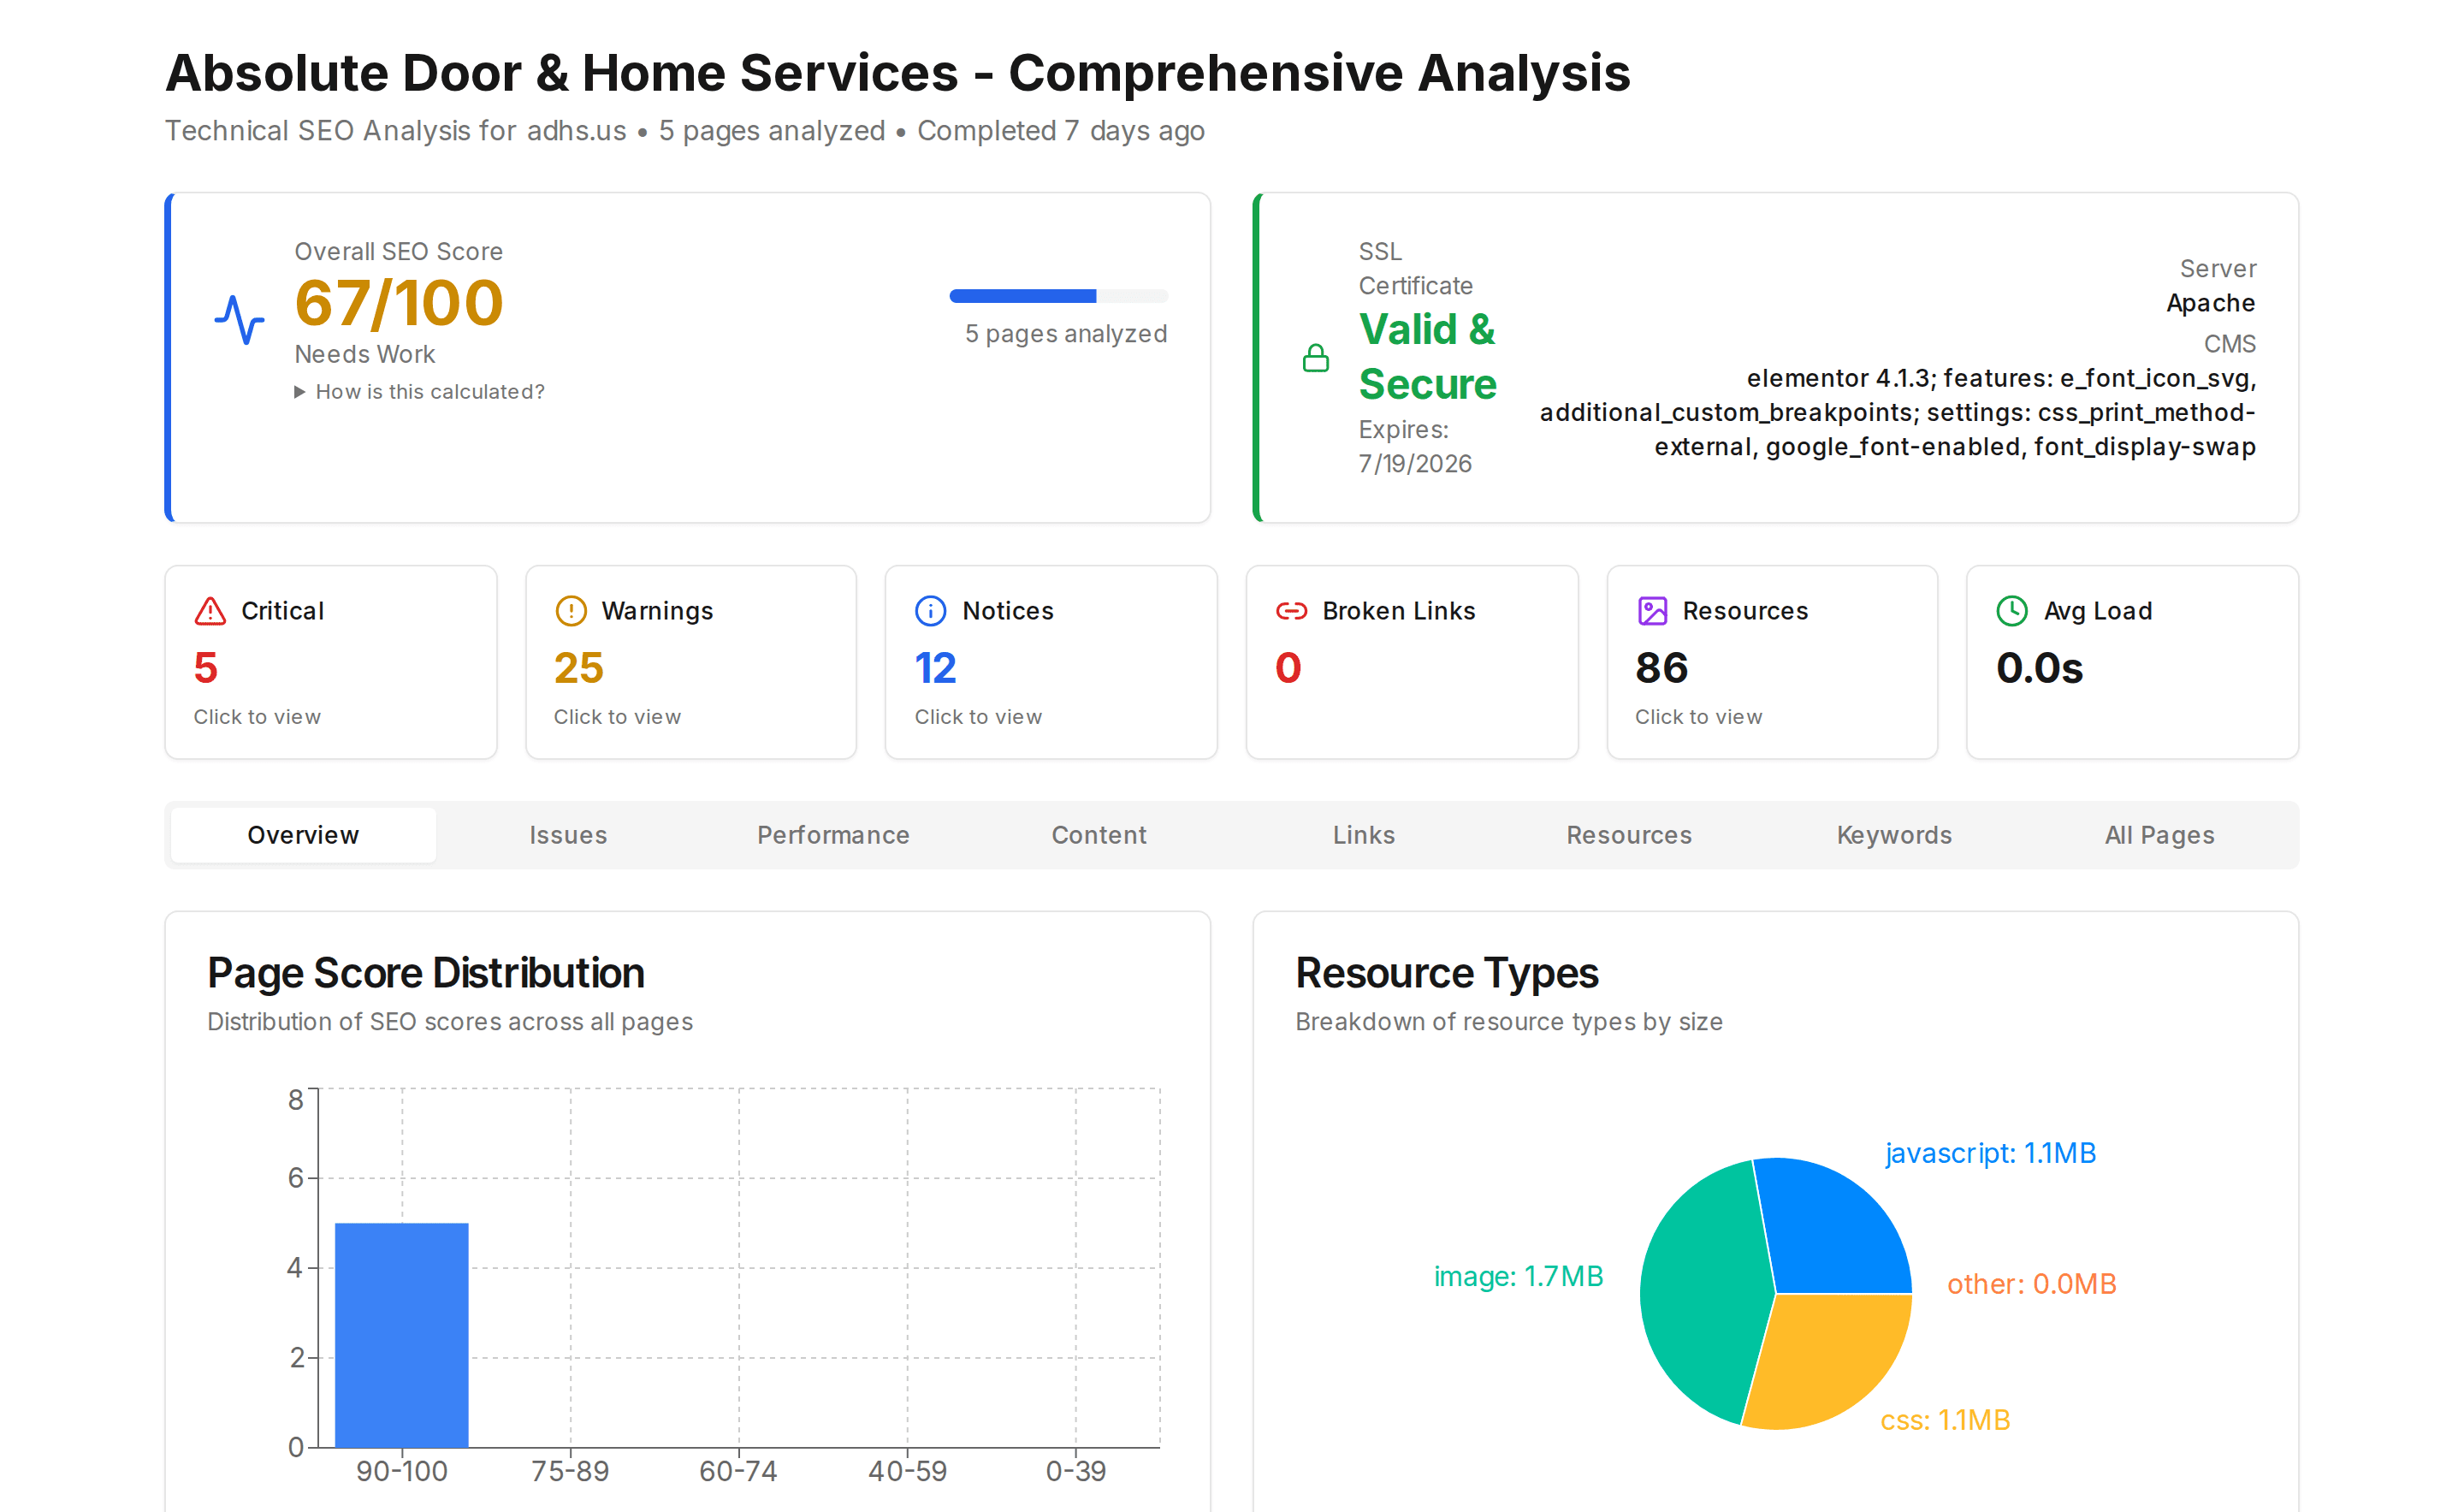Click the green Avg Load clock icon
The image size is (2464, 1512).
(x=2012, y=611)
